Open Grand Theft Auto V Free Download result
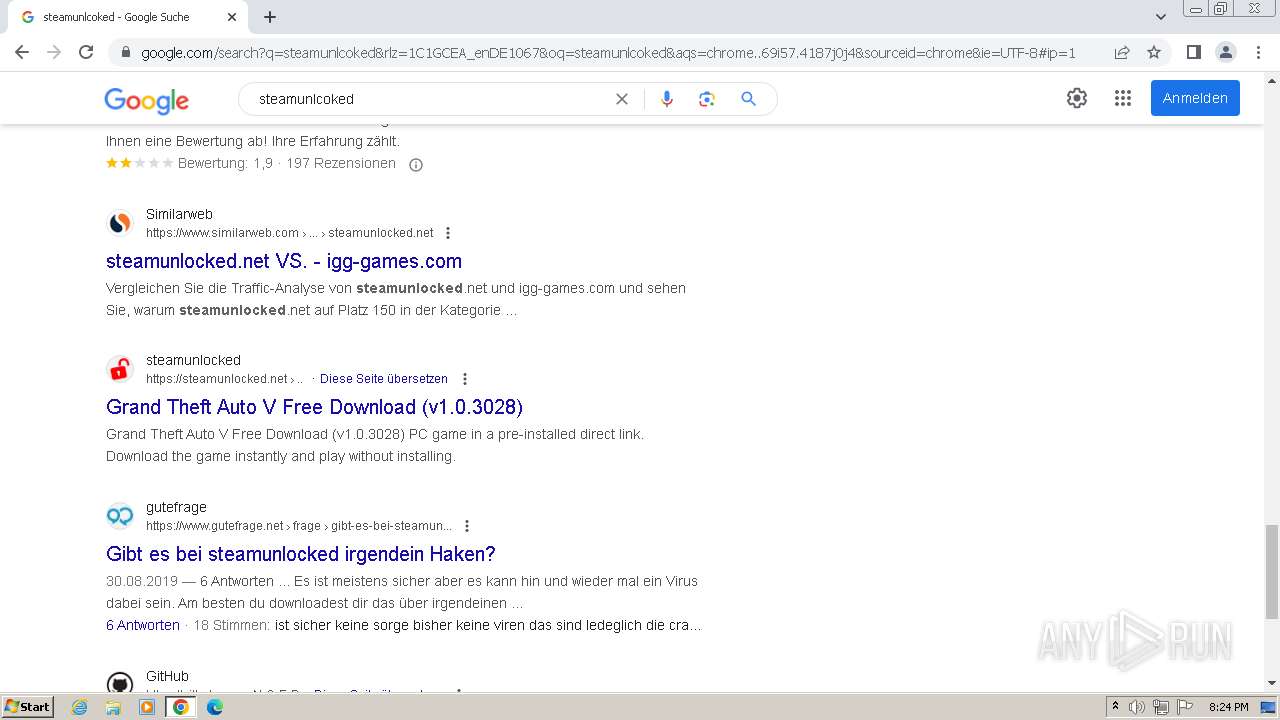Image resolution: width=1280 pixels, height=720 pixels. point(314,407)
